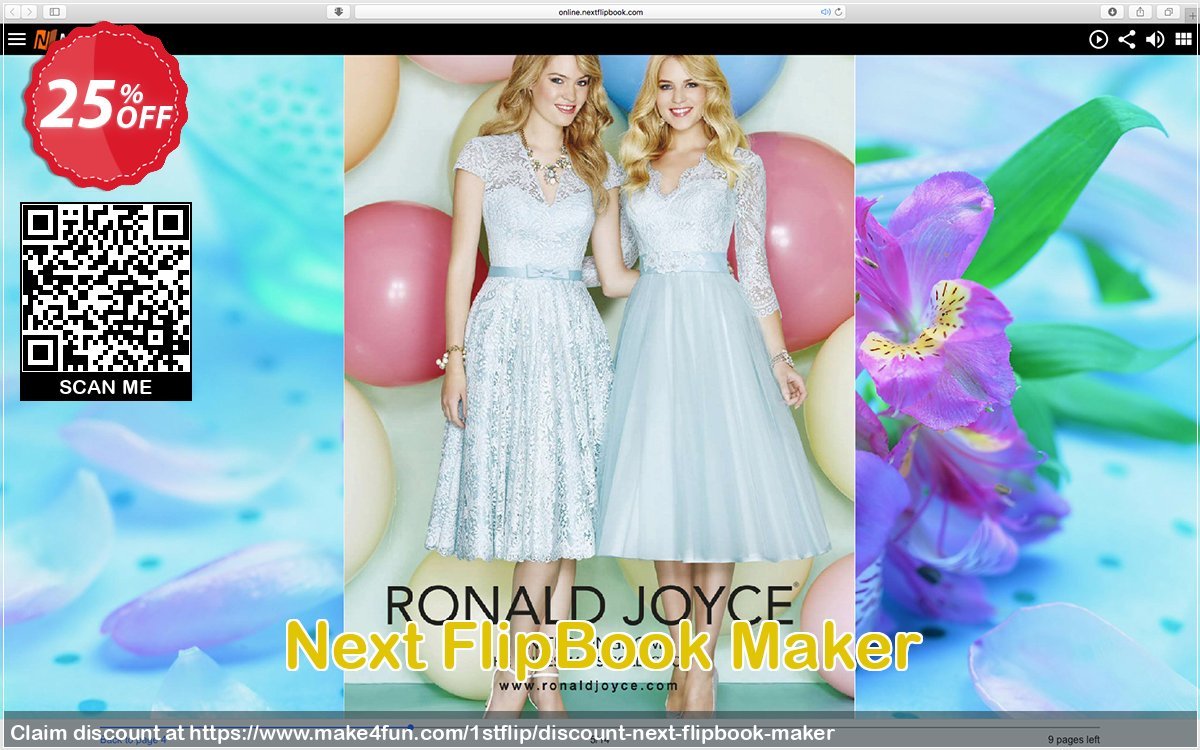
Task: Show all Safari tabs overview
Action: coord(1168,11)
